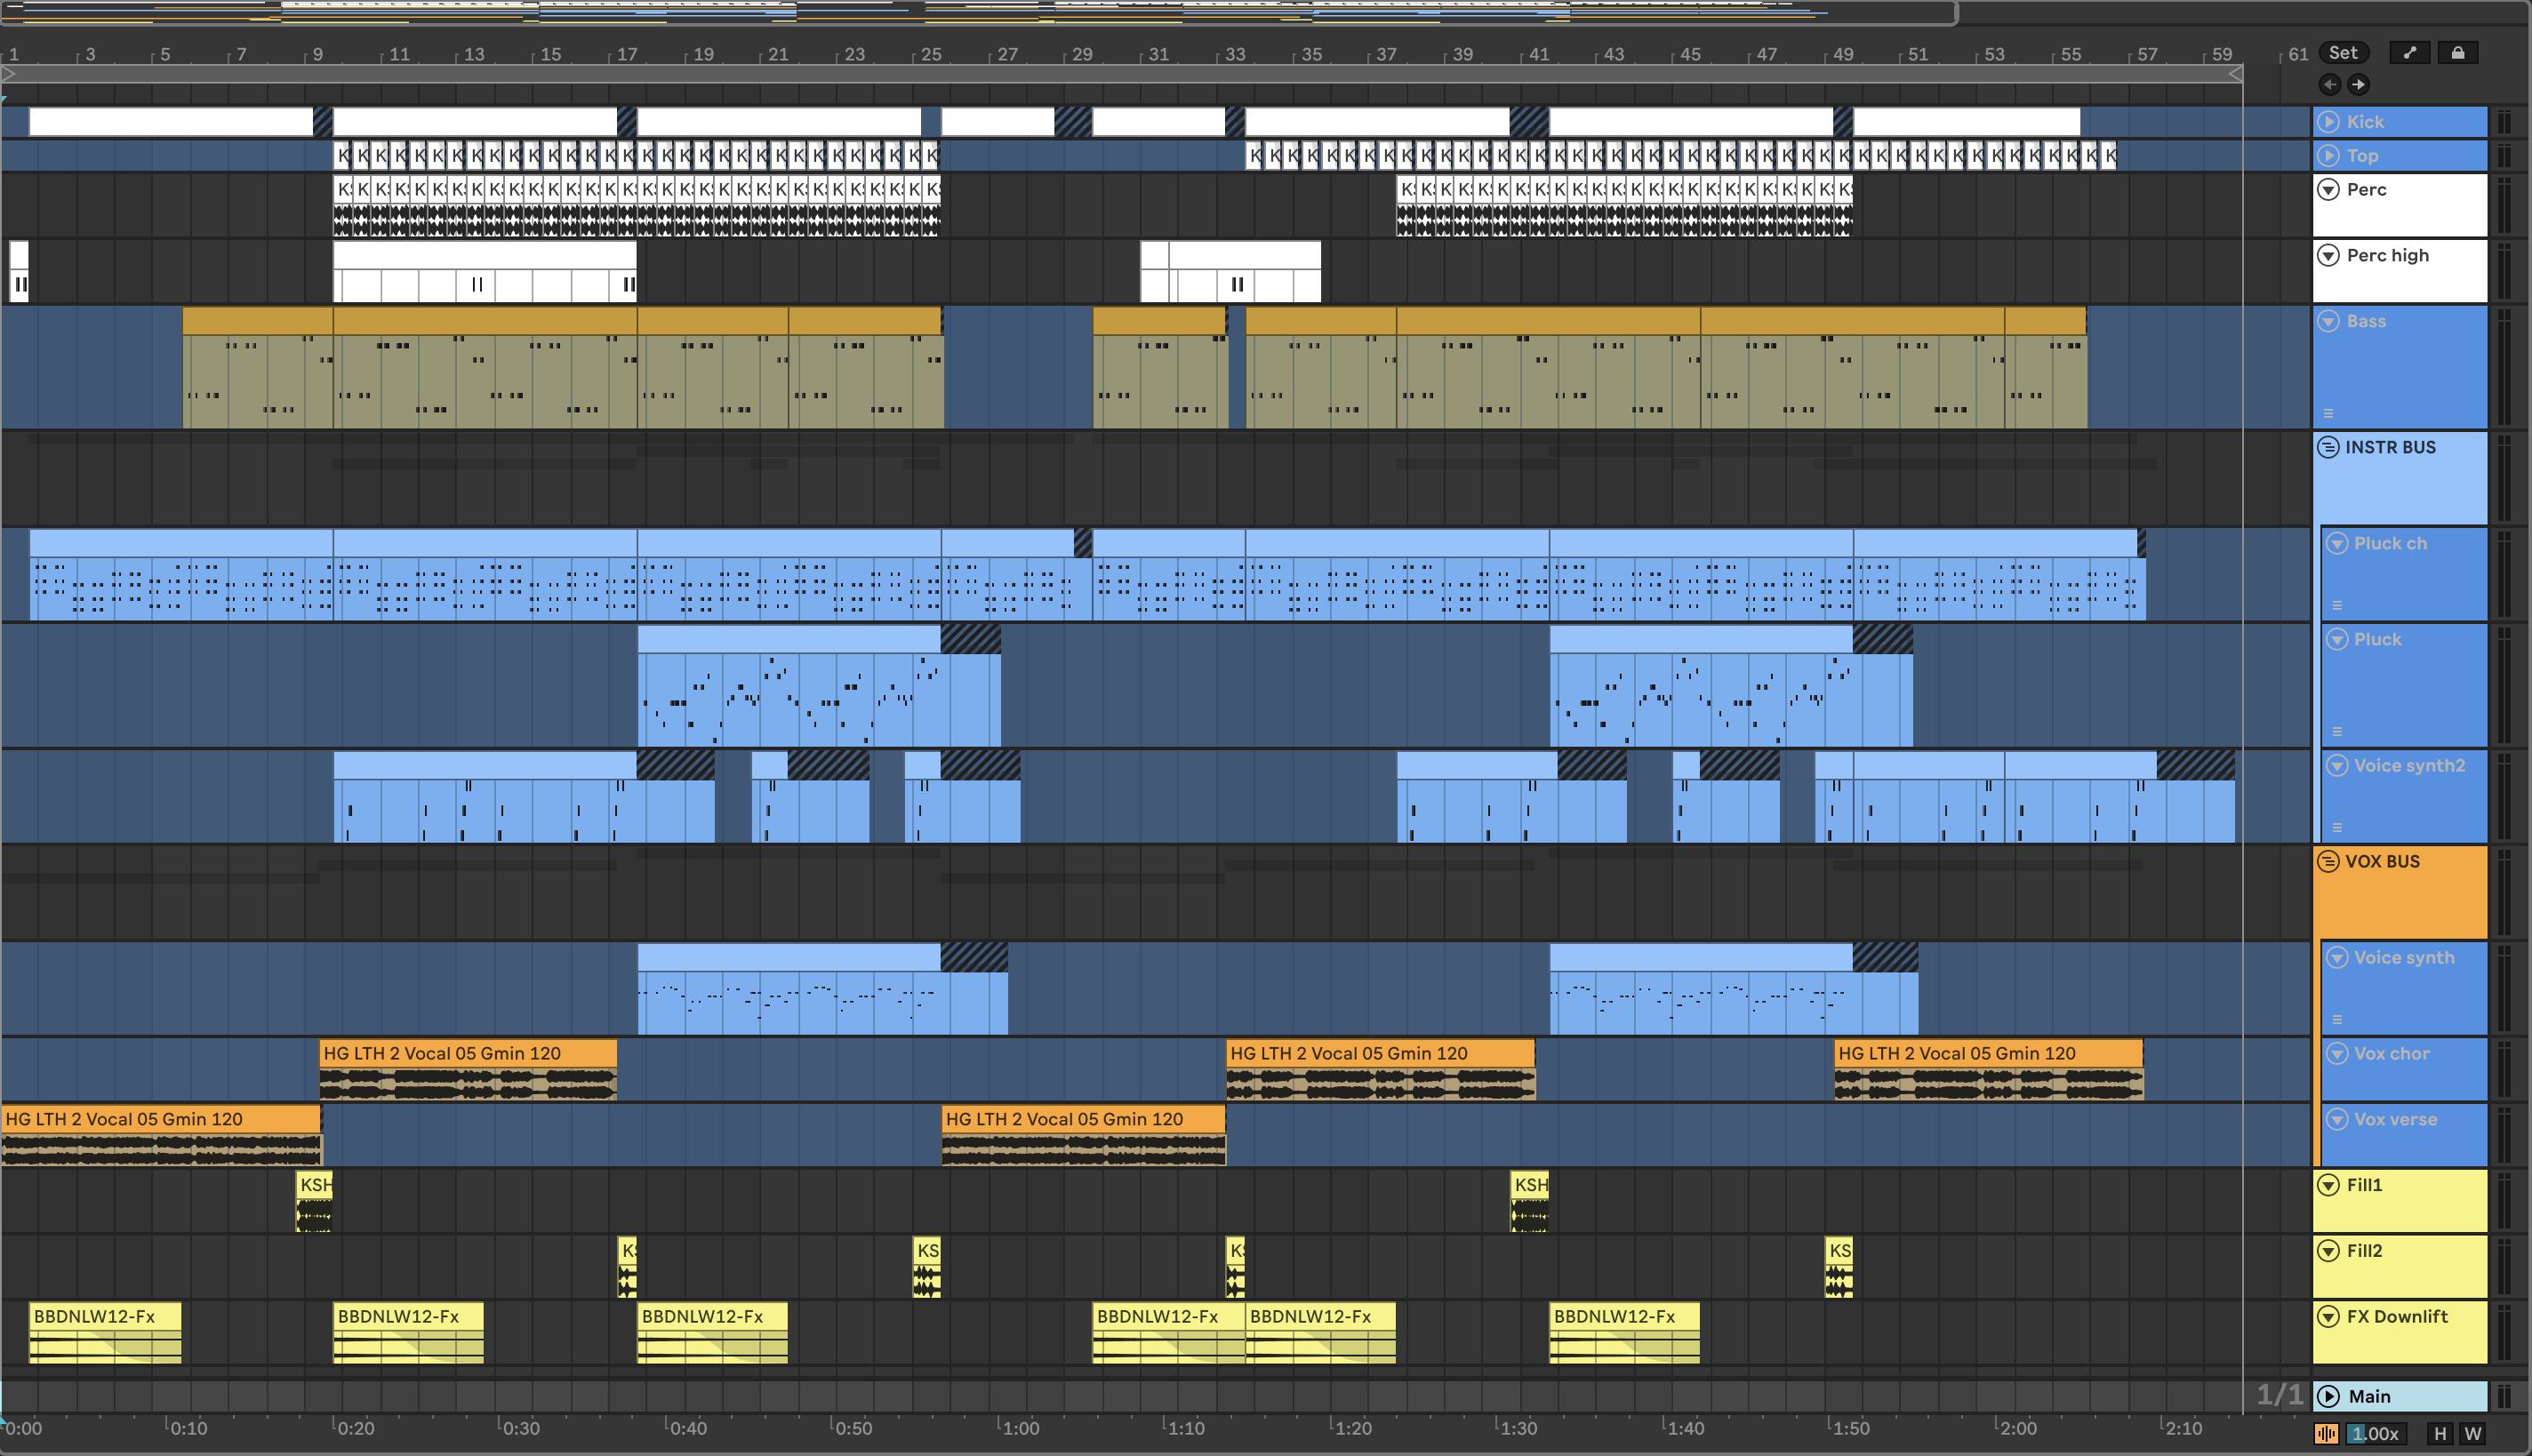Unfold the Kick track
Screen dimensions: 2532x1456
coord(2329,122)
